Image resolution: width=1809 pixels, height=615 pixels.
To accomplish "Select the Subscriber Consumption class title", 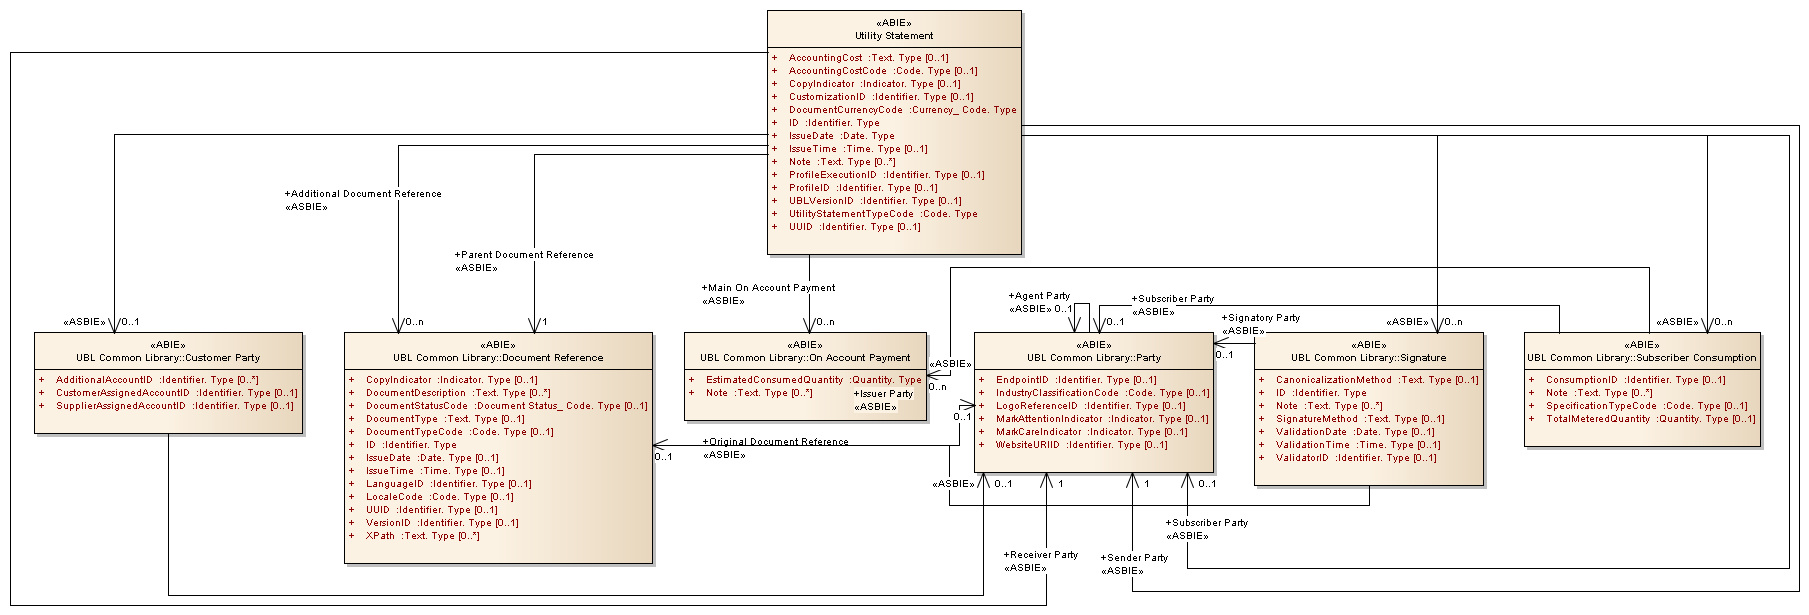I will point(1641,357).
